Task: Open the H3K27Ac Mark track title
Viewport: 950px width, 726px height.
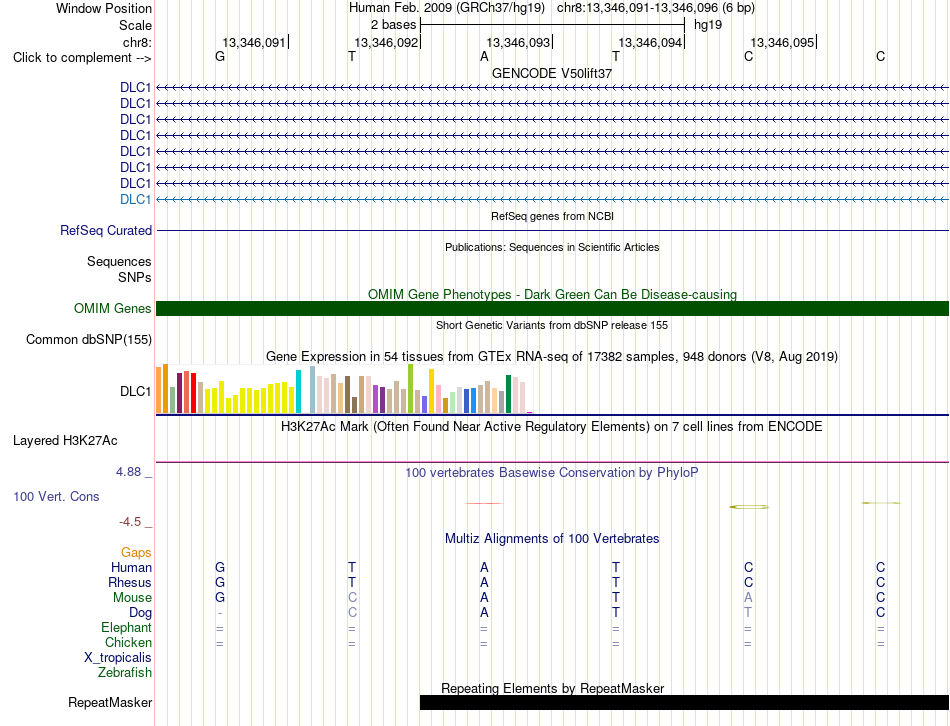Action: pos(552,427)
